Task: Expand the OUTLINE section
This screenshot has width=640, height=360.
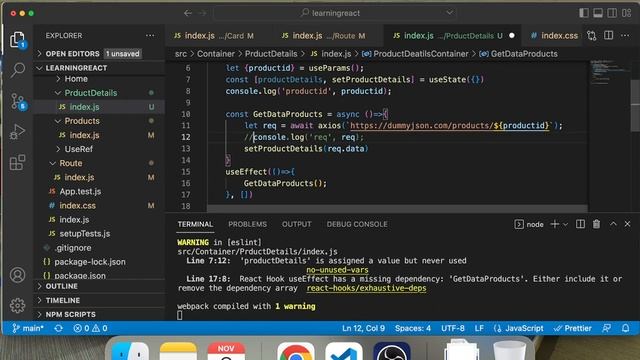Action: (x=100, y=286)
